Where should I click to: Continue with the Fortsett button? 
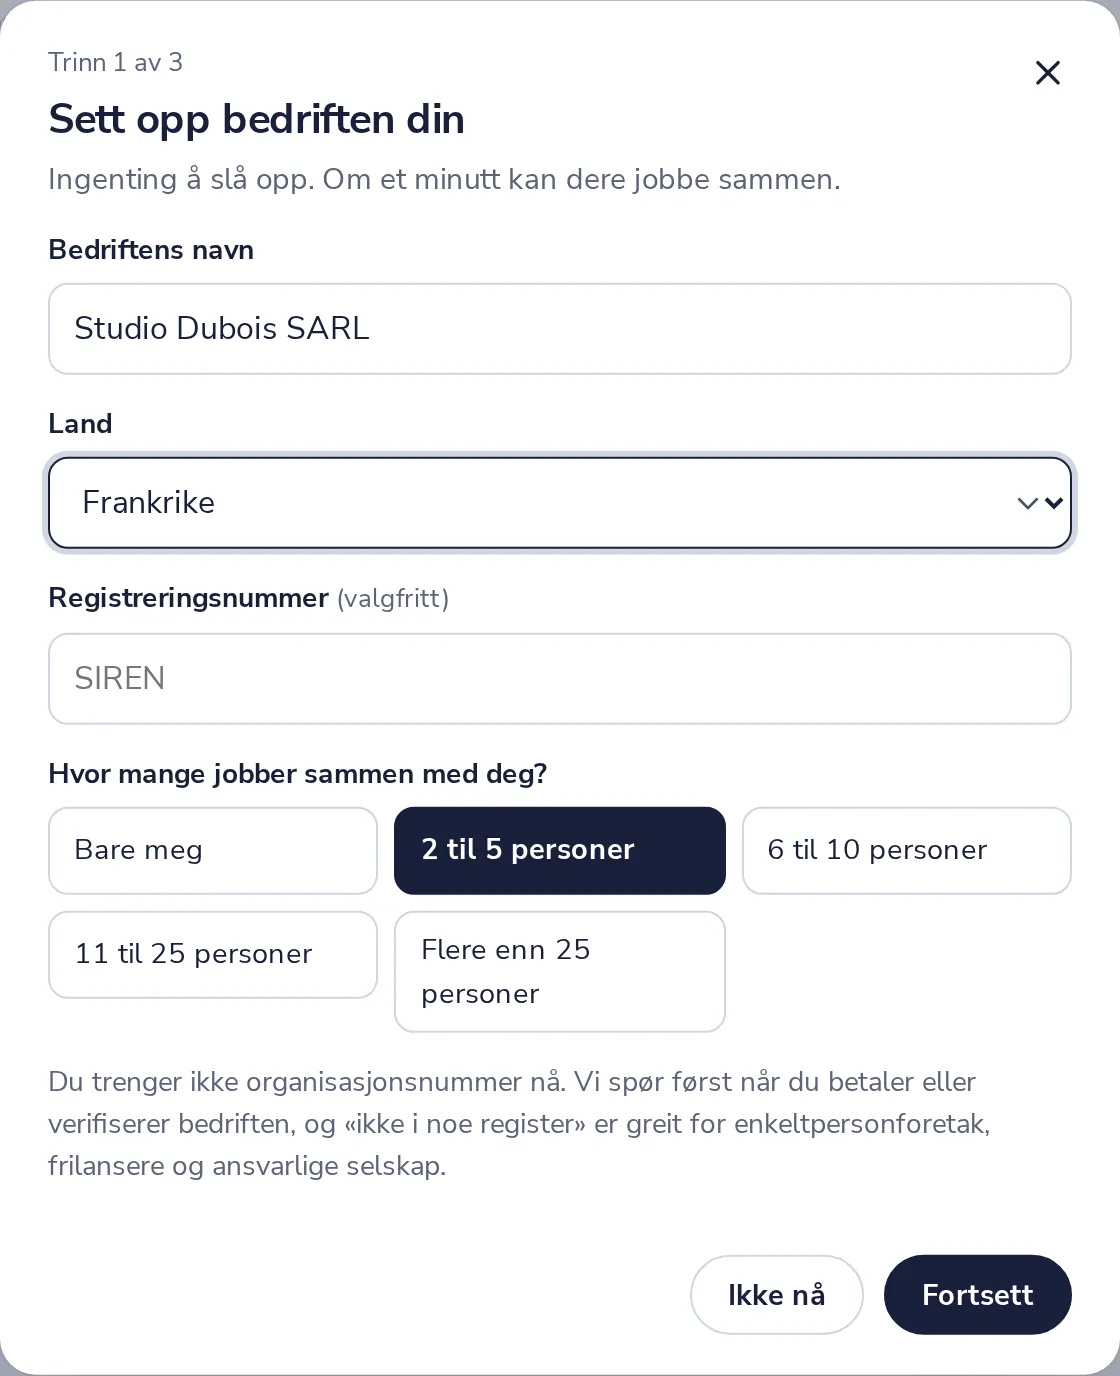[978, 1295]
